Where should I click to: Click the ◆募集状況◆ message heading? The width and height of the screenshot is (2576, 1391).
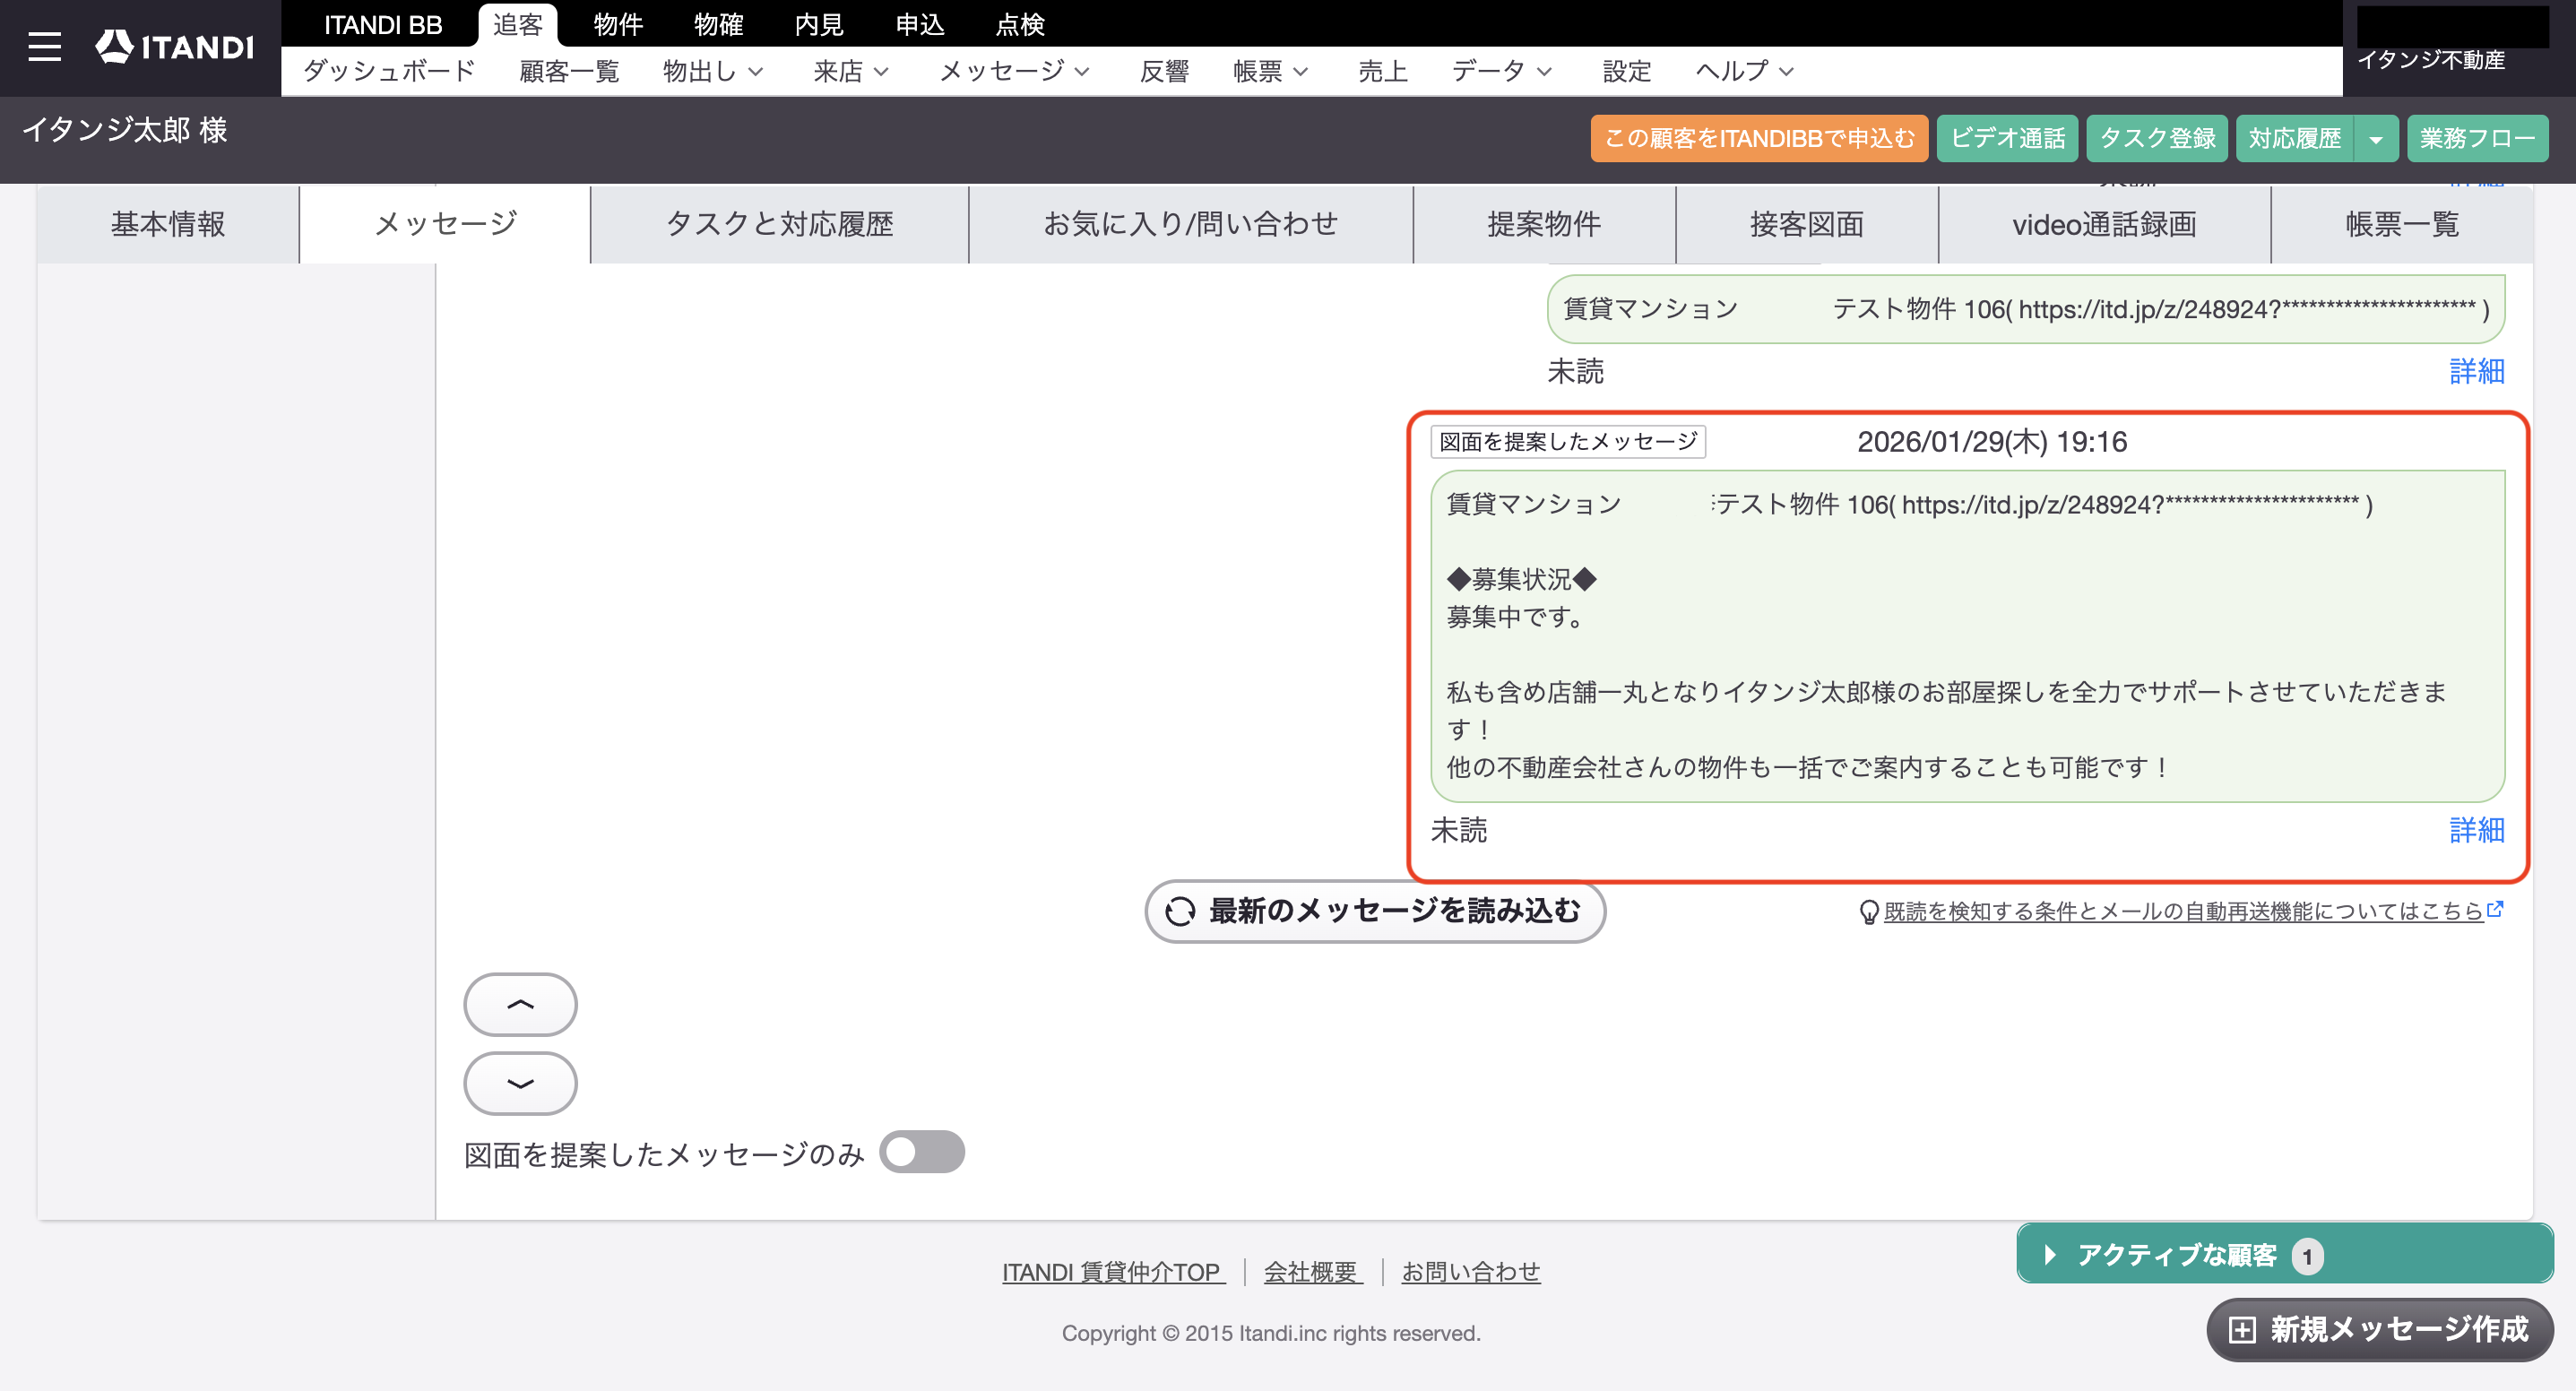1521,579
